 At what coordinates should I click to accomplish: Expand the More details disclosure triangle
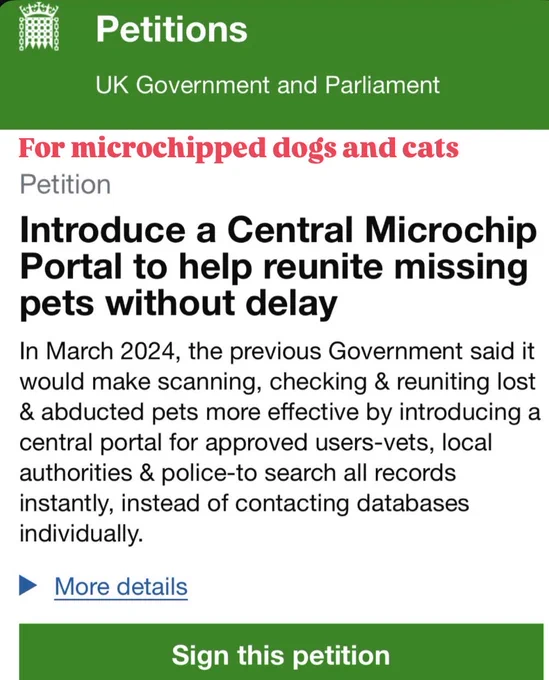click(28, 585)
